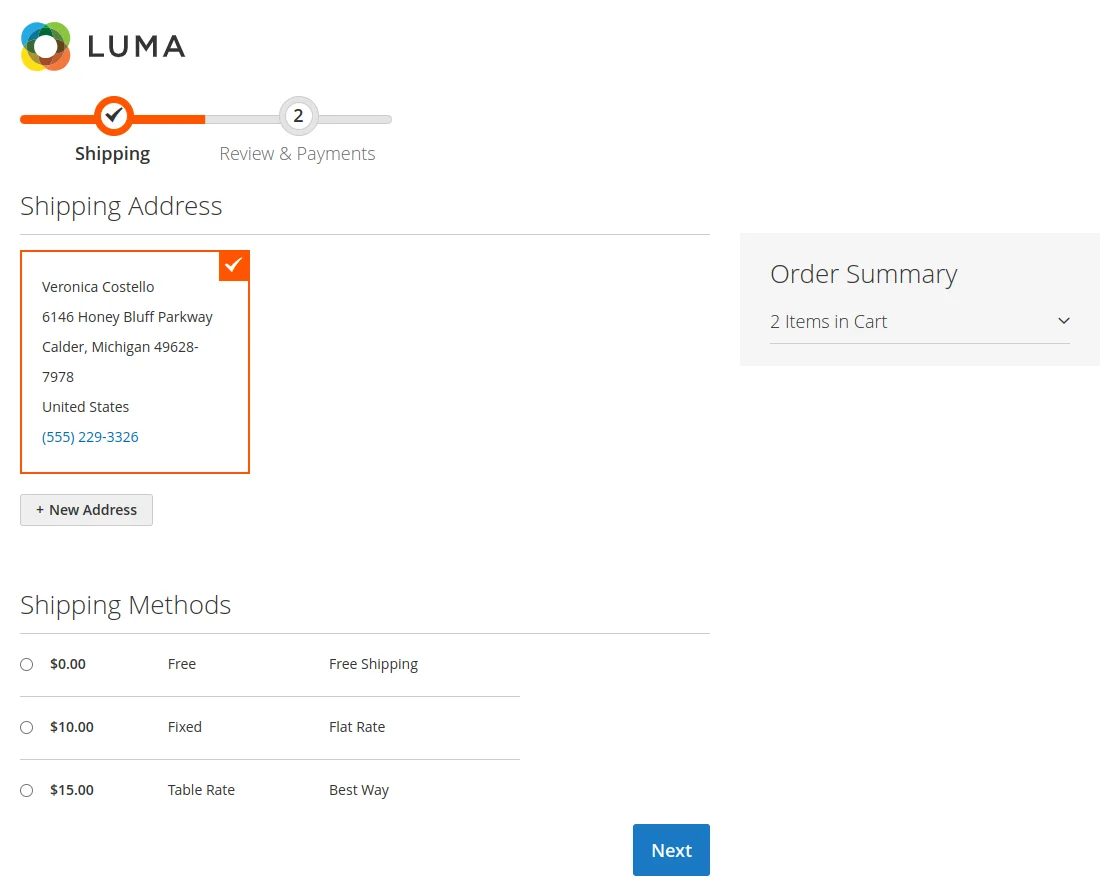This screenshot has height=880, width=1120.
Task: Select the $0.00 Free Shipping radio button
Action: point(27,664)
